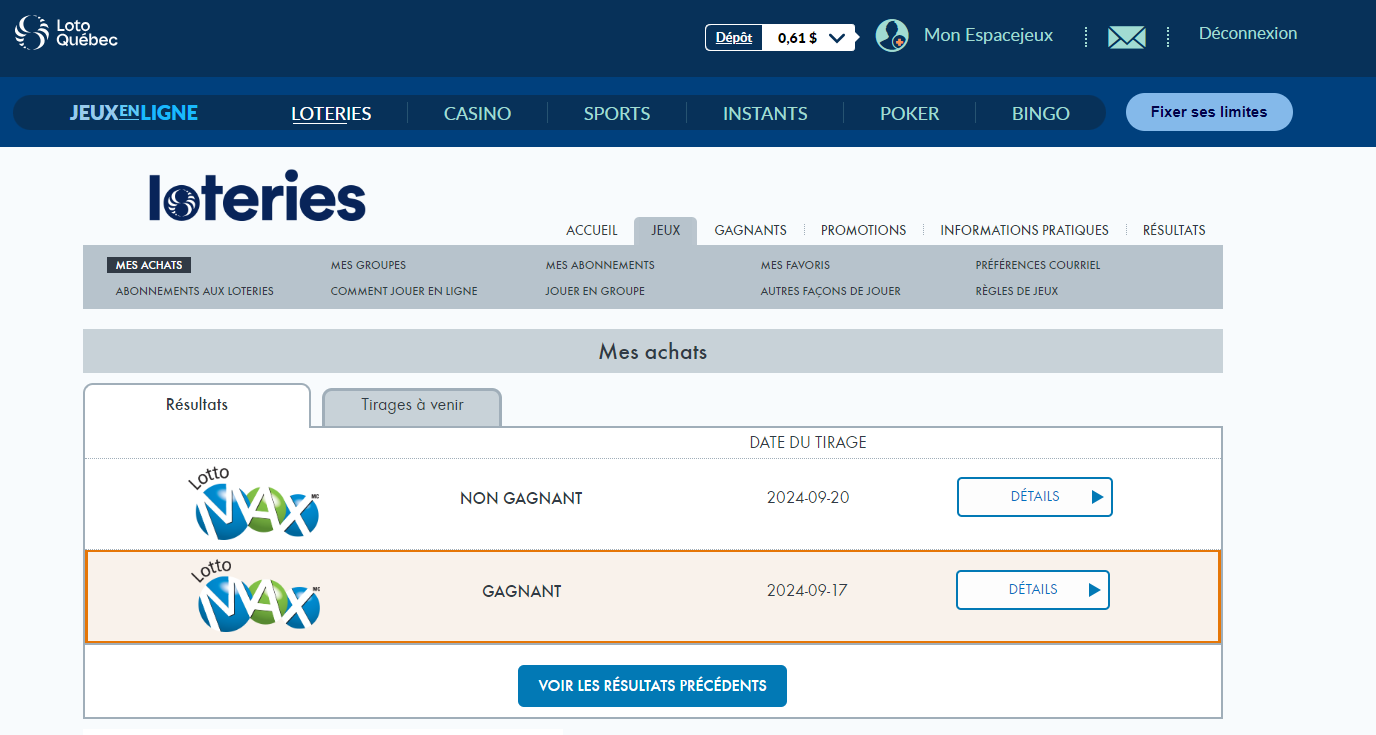1376x735 pixels.
Task: Click the arrow in 2024-09-17 DÉTAILS button
Action: (1095, 590)
